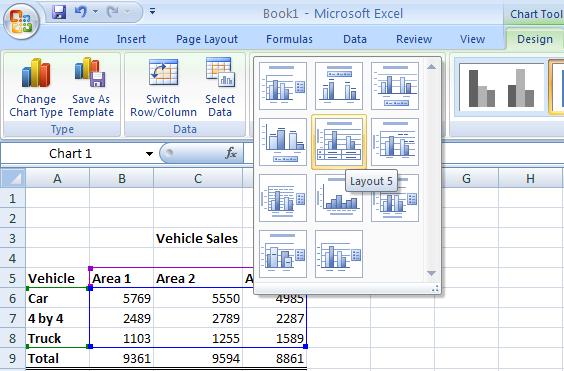
Task: Open the View ribbon tab
Action: 472,39
